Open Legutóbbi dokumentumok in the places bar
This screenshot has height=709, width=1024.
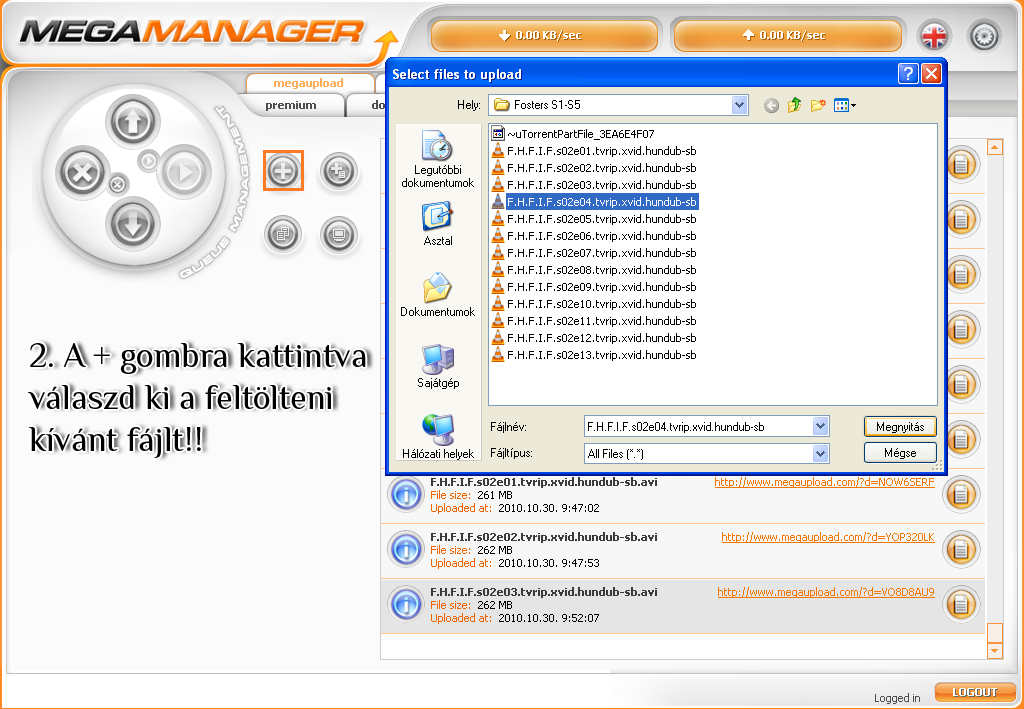click(438, 159)
